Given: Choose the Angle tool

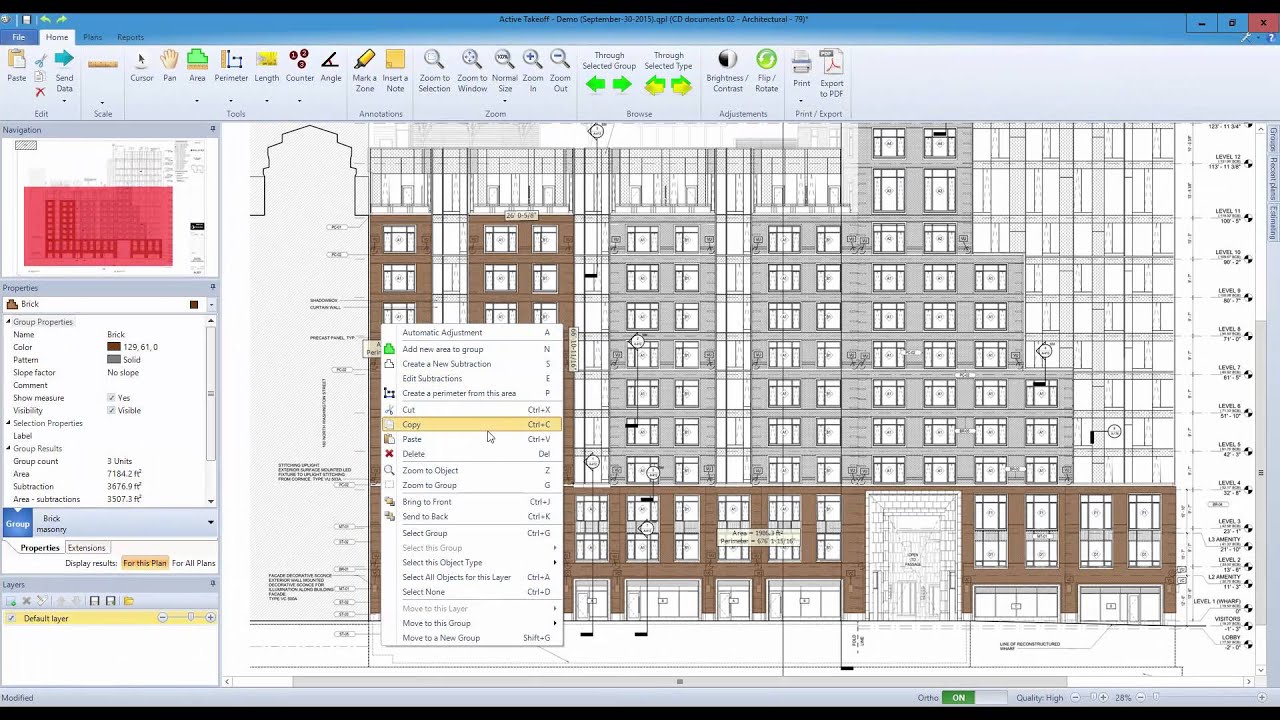Looking at the screenshot, I should pyautogui.click(x=330, y=66).
